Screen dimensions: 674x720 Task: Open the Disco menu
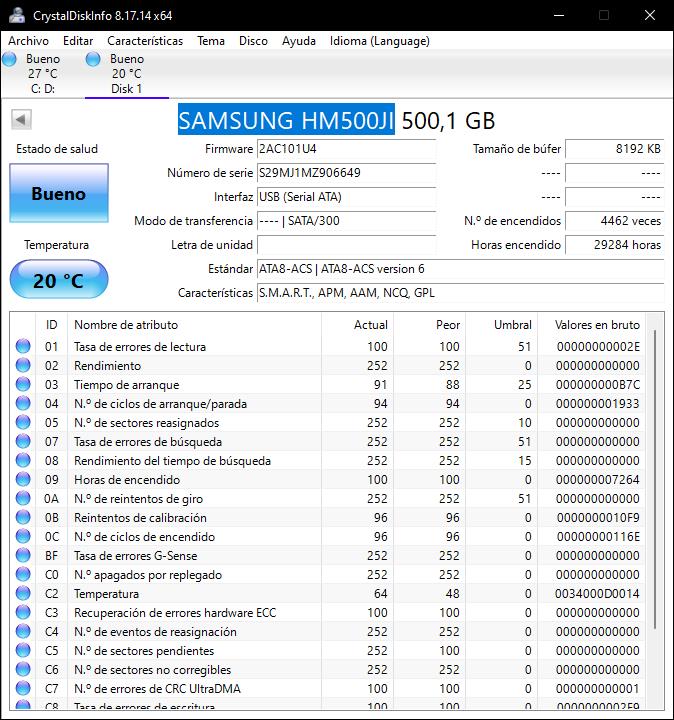point(253,41)
